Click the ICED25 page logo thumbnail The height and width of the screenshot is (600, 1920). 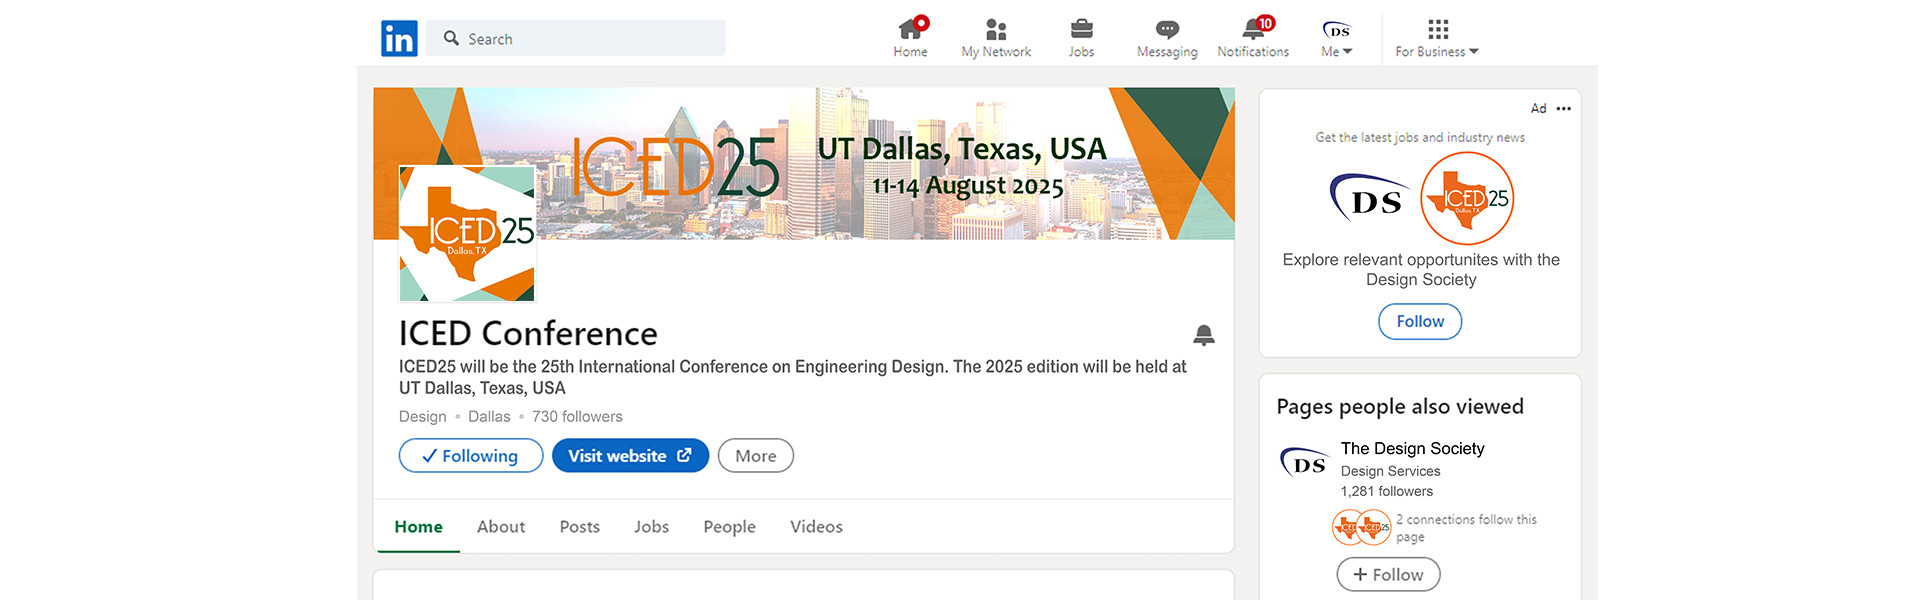pyautogui.click(x=467, y=234)
